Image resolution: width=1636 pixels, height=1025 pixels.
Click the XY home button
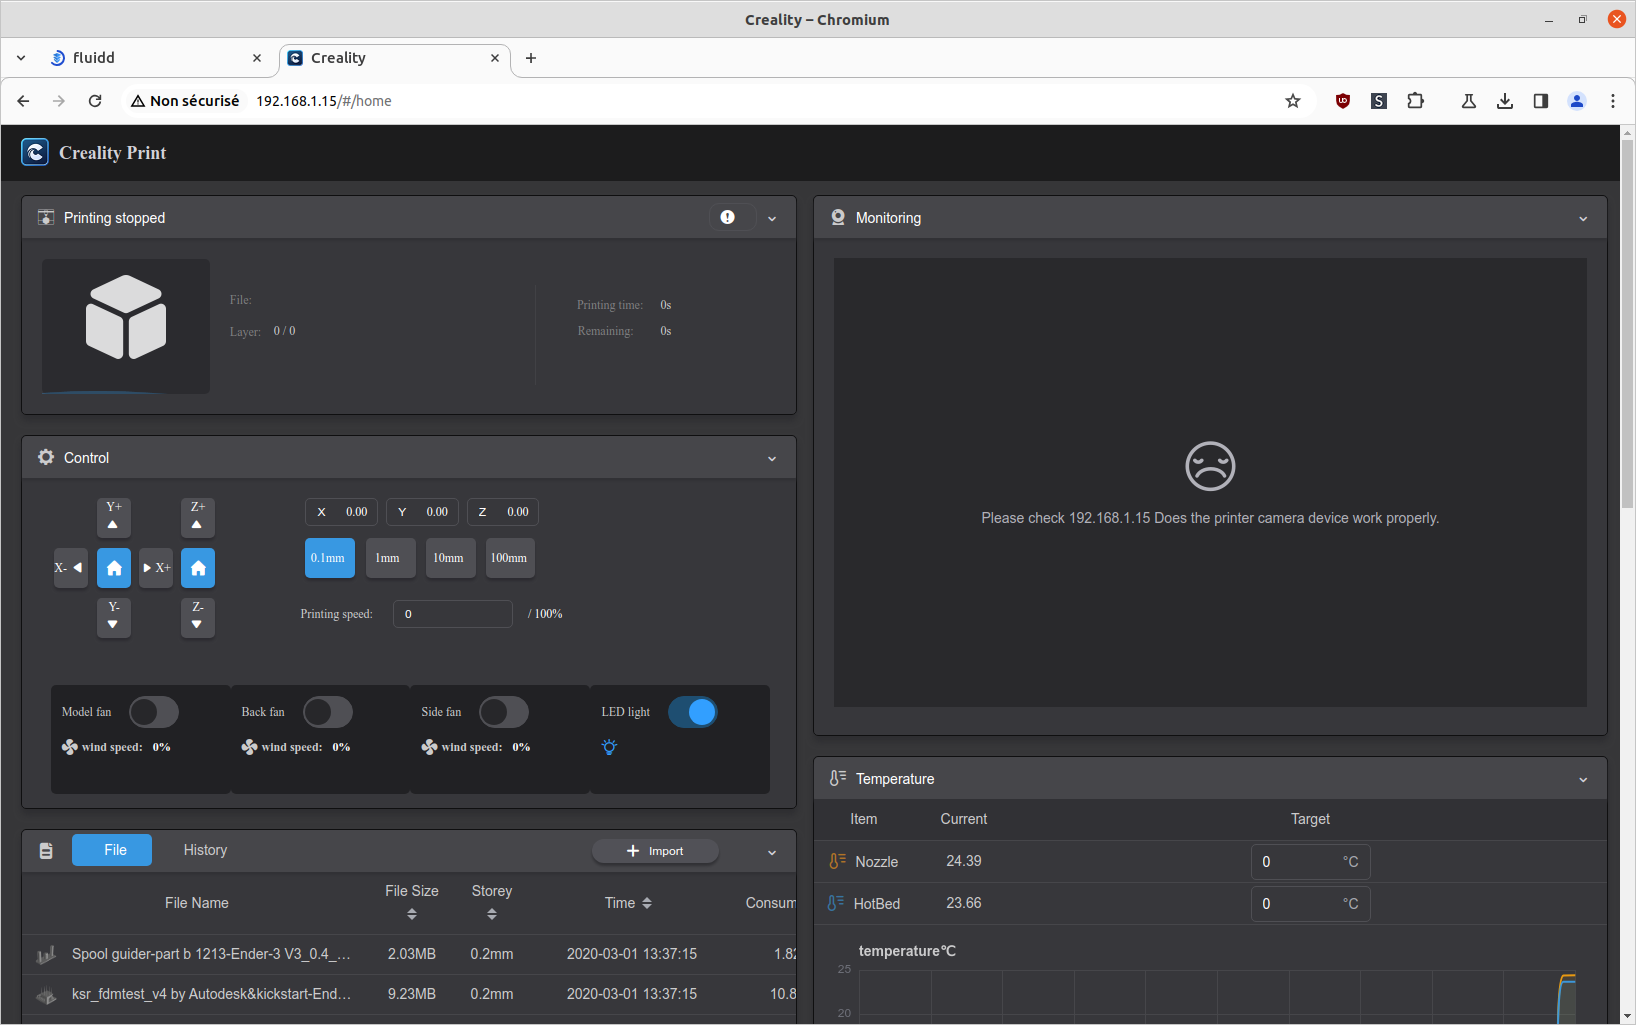click(114, 568)
